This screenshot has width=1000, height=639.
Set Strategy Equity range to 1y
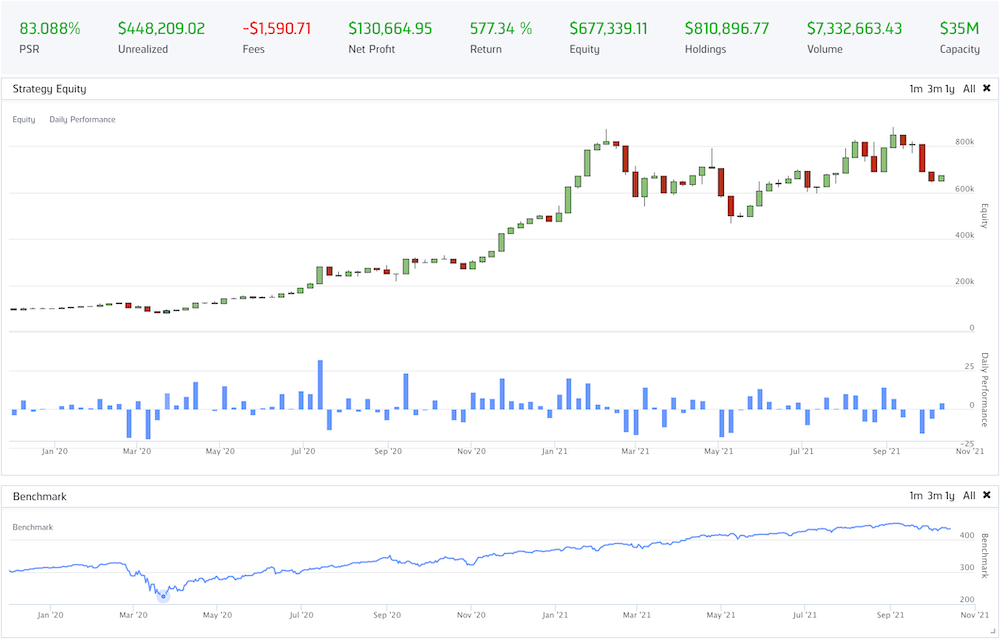click(951, 89)
